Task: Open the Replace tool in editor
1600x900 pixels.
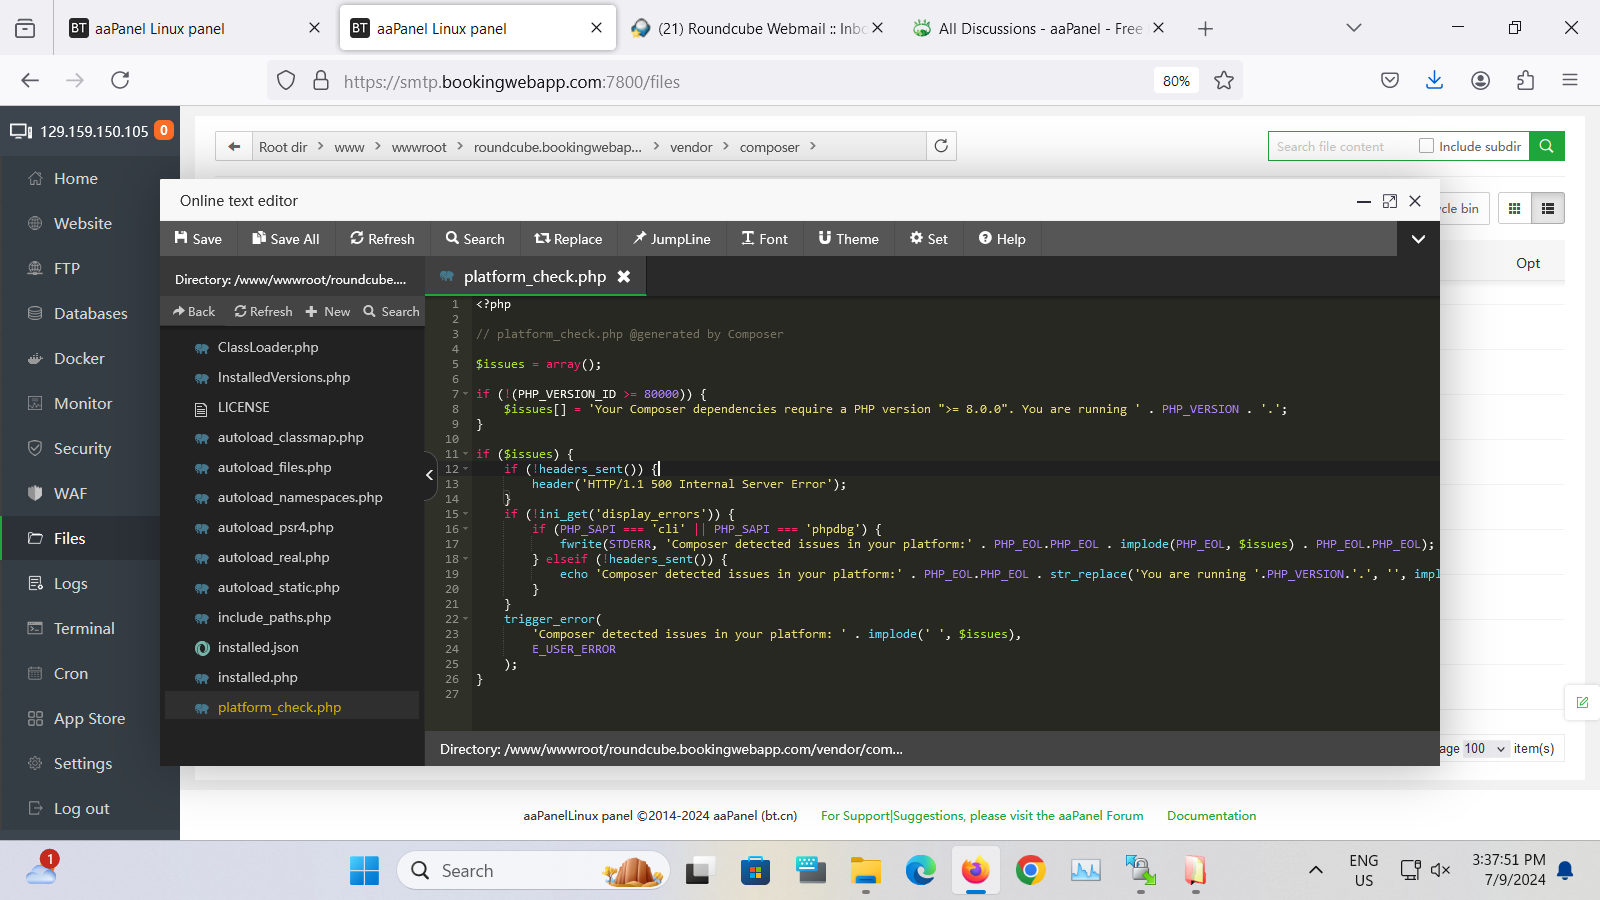Action: (x=568, y=239)
